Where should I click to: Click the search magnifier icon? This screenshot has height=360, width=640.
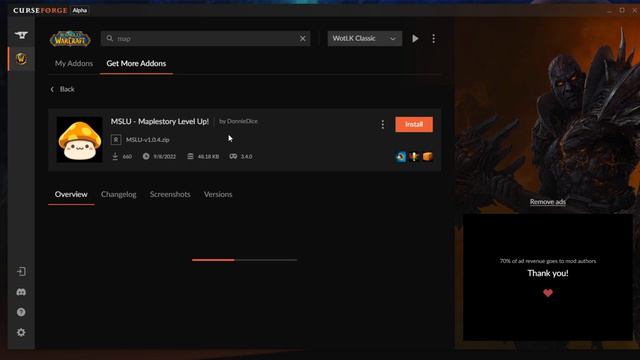click(110, 38)
